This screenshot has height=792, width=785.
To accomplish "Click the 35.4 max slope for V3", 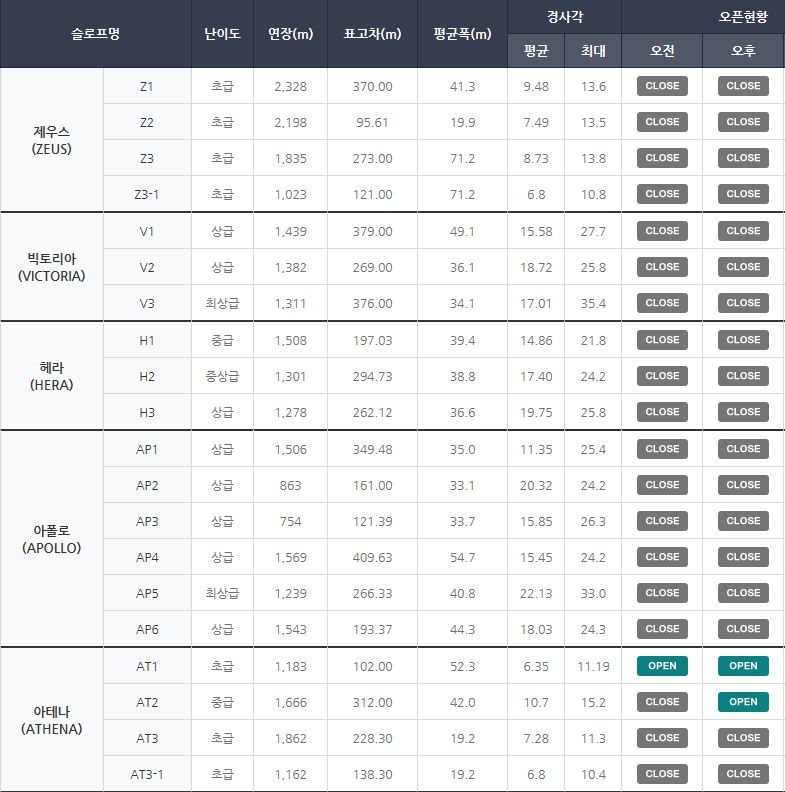I will (x=593, y=303).
